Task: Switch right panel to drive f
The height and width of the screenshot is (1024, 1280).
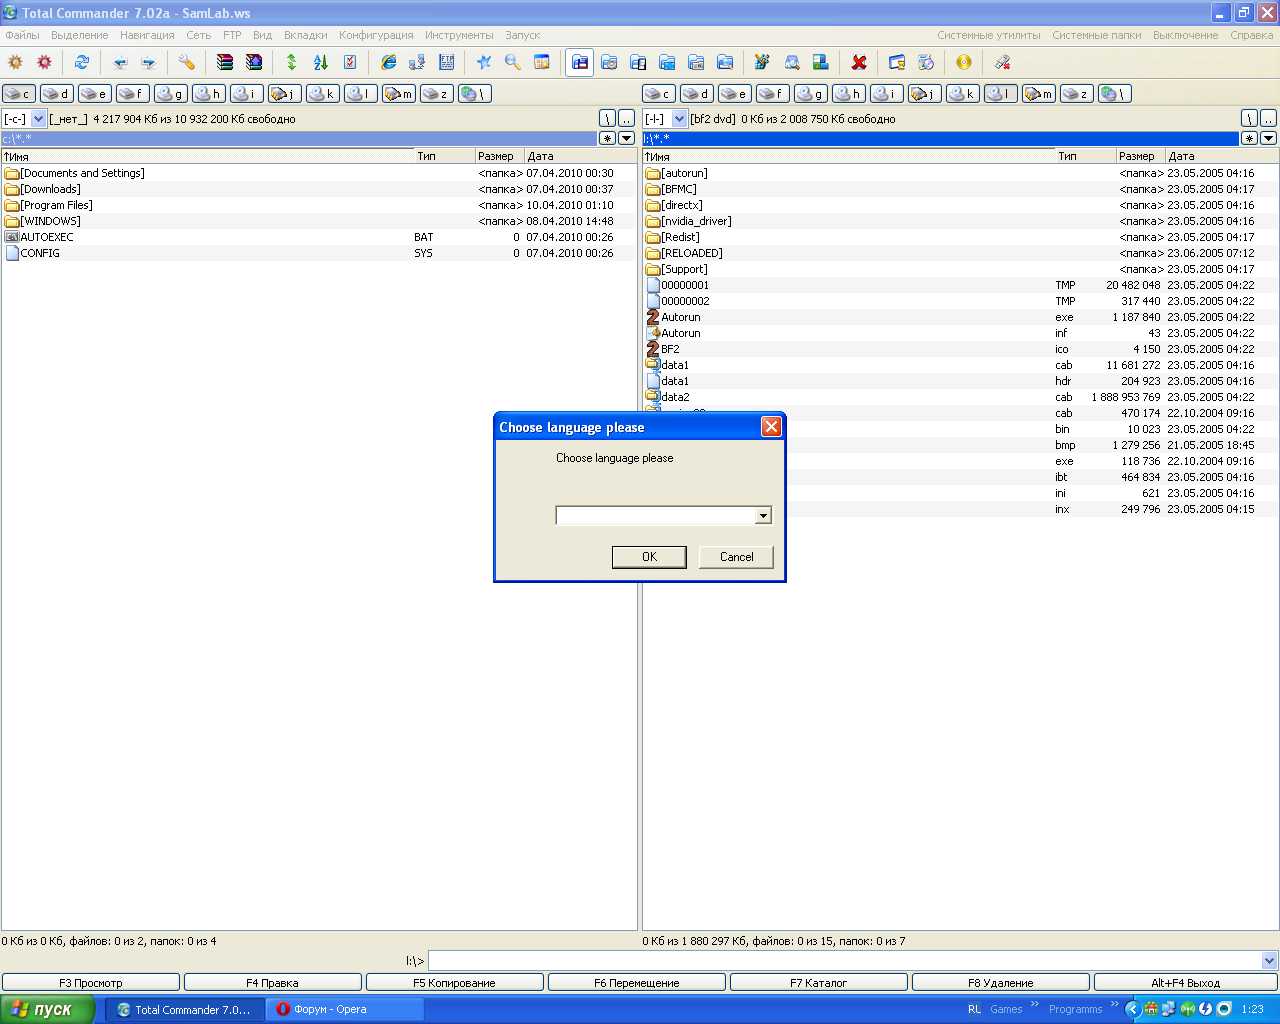Action: (773, 93)
